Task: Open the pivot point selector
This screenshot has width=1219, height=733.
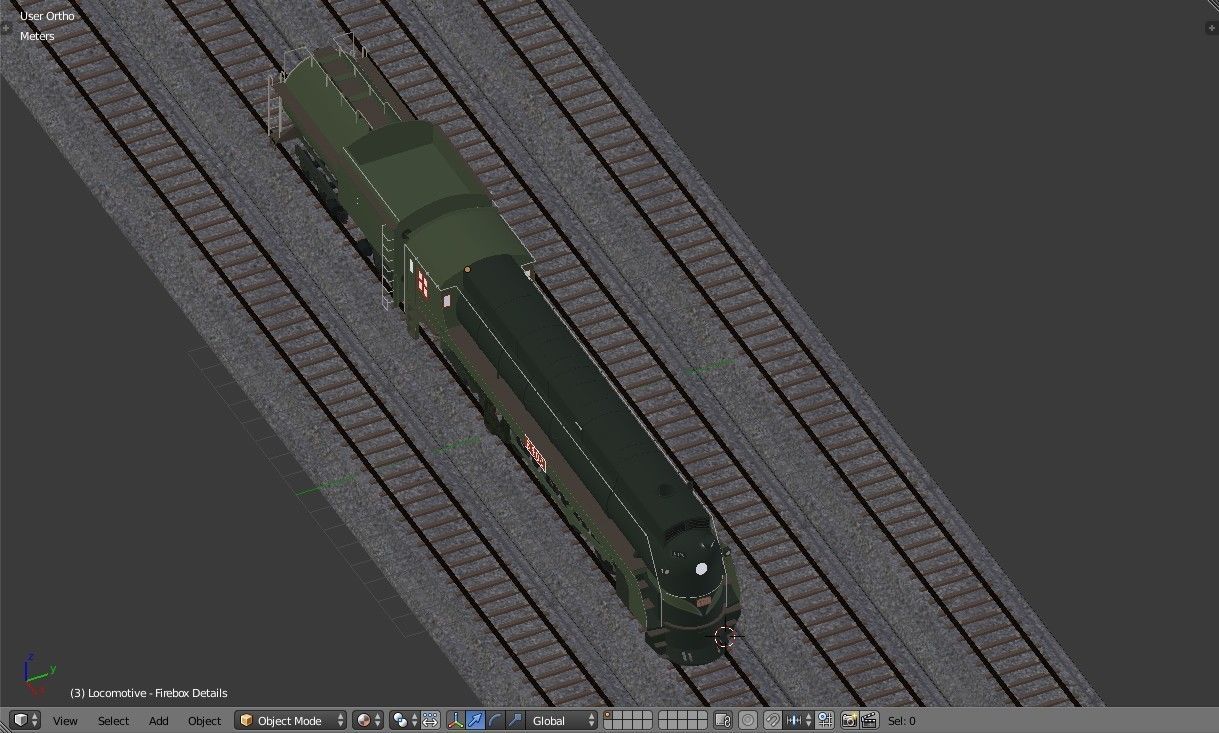Action: click(405, 720)
